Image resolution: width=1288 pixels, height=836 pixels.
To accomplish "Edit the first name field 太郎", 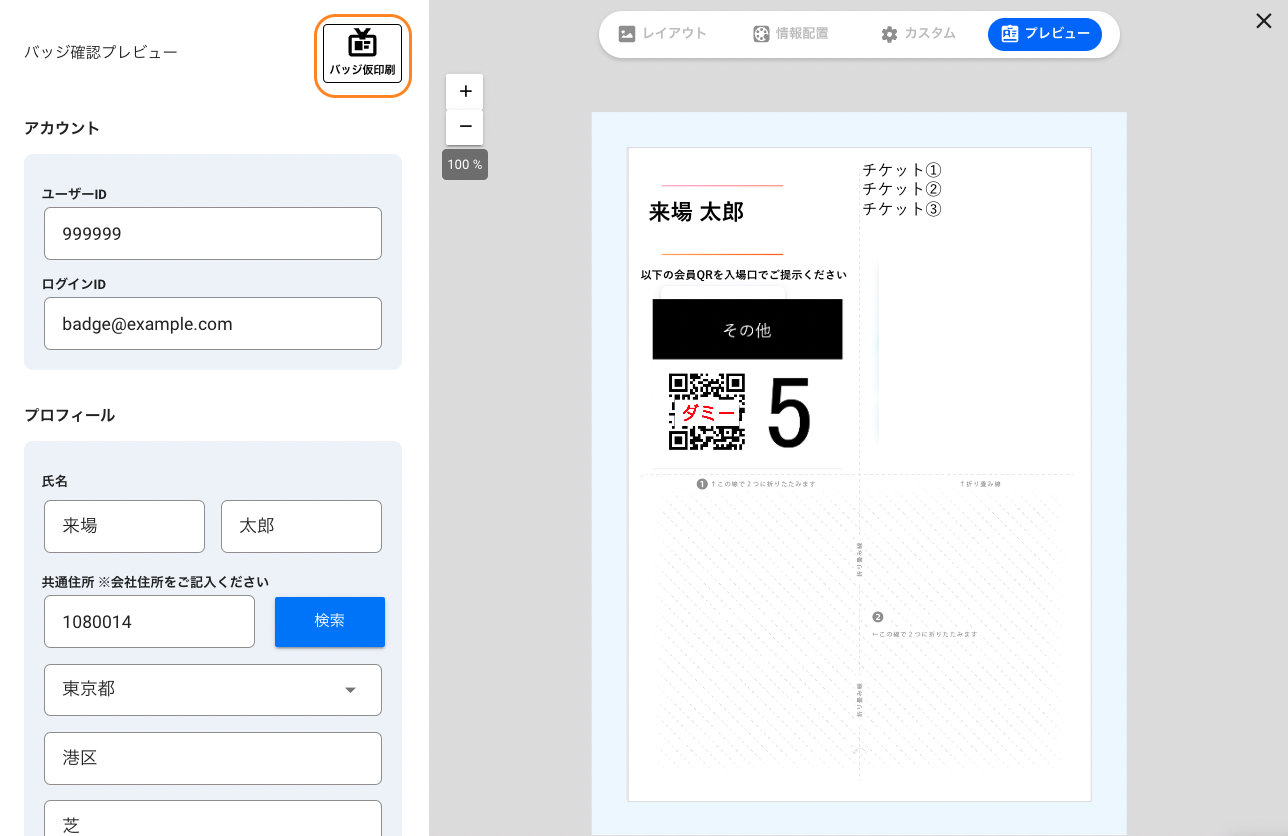I will [301, 526].
